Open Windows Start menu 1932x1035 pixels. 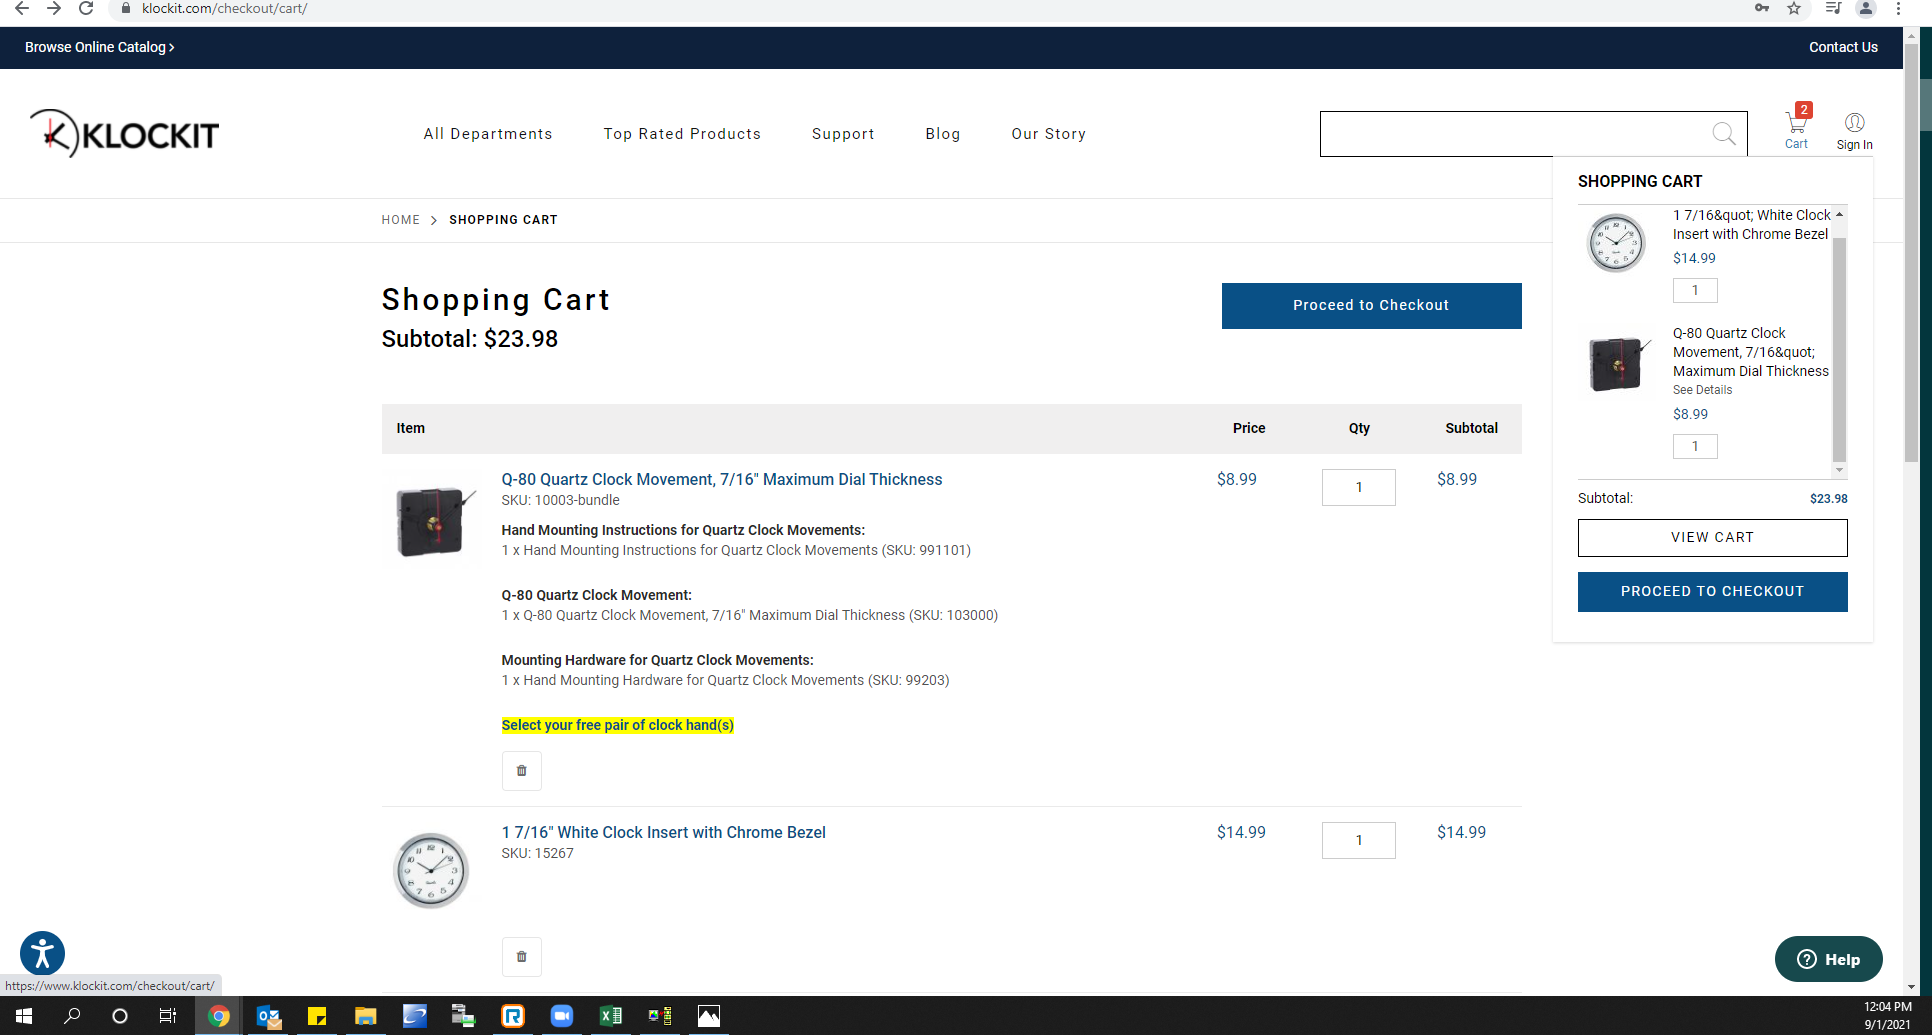24,1016
